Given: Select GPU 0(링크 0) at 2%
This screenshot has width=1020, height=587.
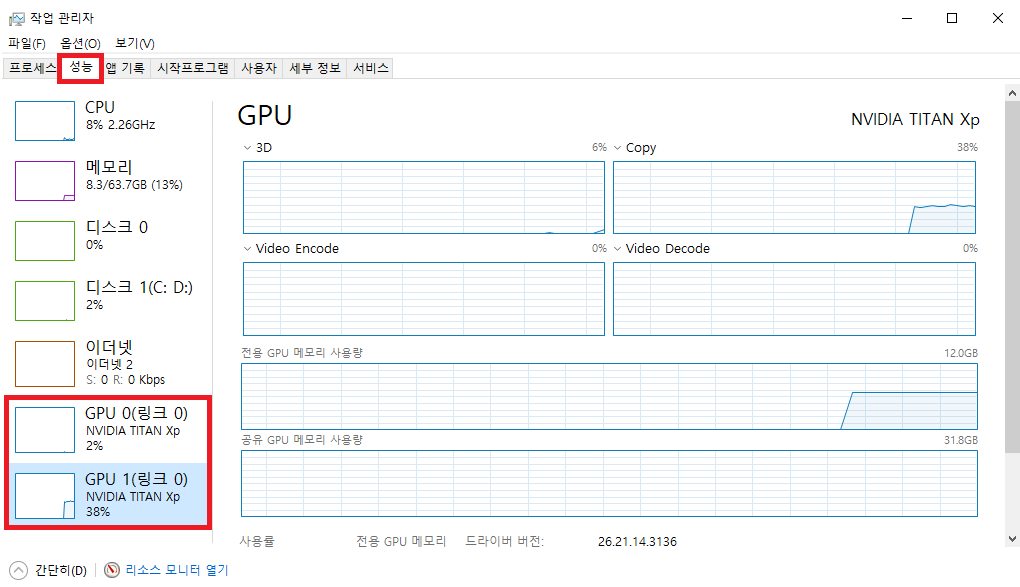Looking at the screenshot, I should click(x=108, y=430).
